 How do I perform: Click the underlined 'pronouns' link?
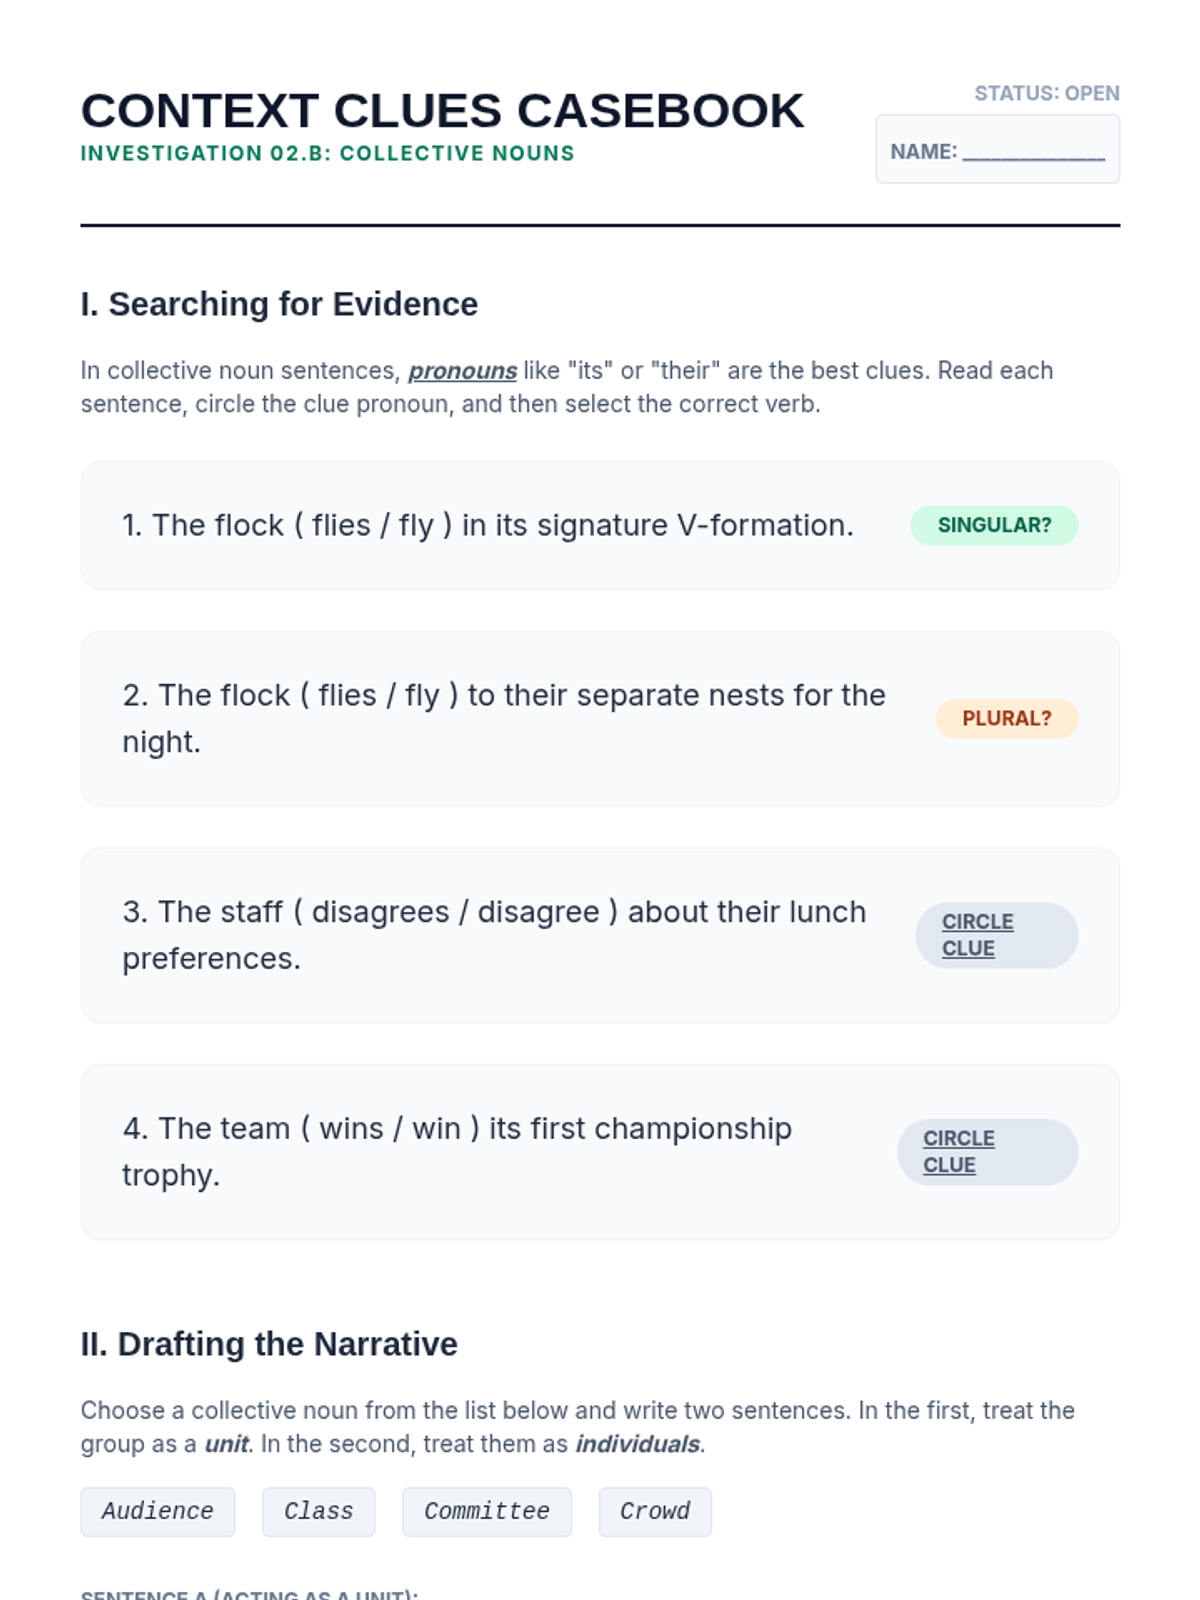pyautogui.click(x=462, y=371)
